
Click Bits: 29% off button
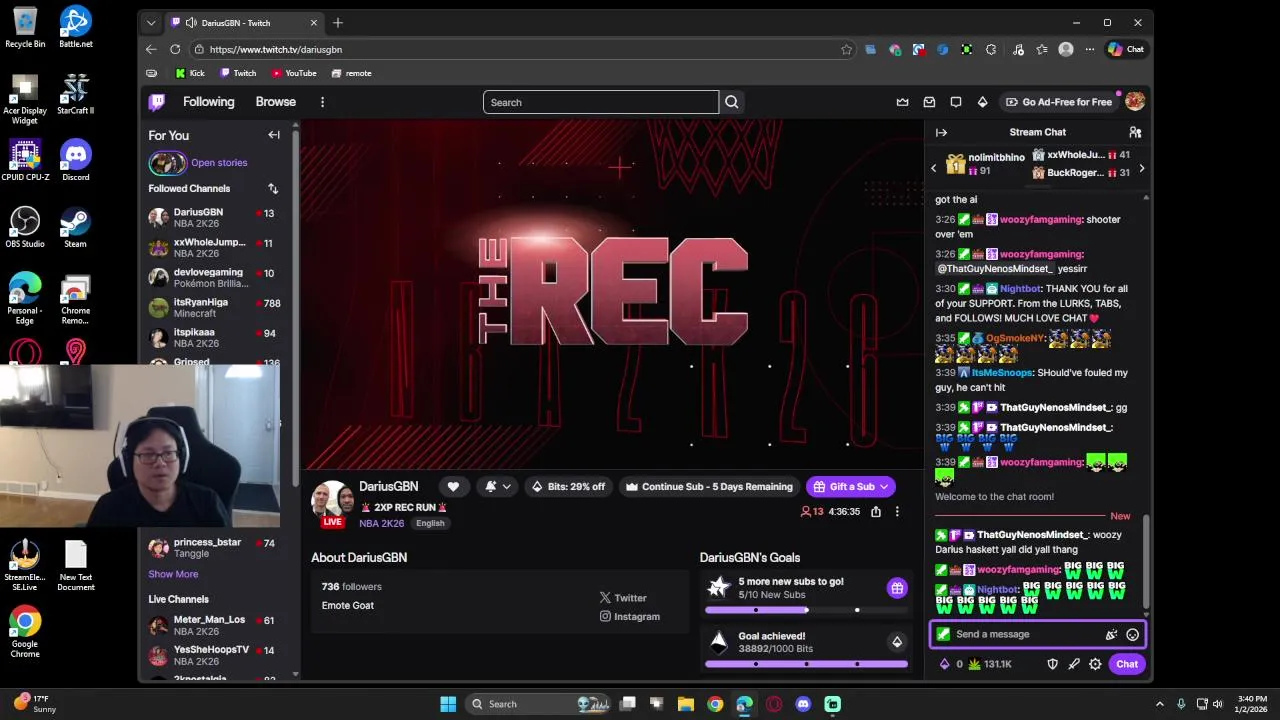tap(569, 487)
